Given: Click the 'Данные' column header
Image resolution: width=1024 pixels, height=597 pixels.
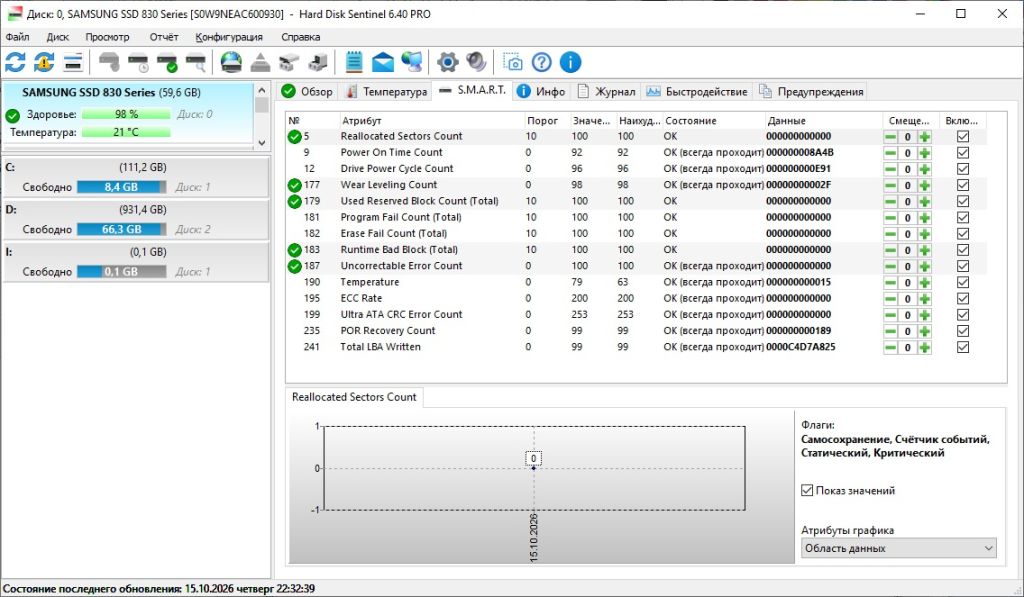Looking at the screenshot, I should coord(823,121).
